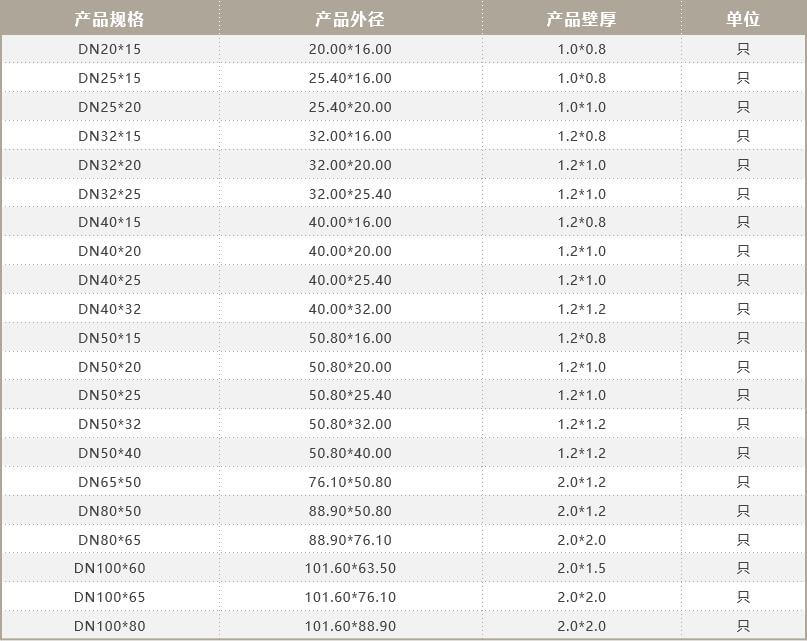Select outer diameter value 101.60*63.50
Viewport: 807px width, 641px height.
pyautogui.click(x=350, y=568)
